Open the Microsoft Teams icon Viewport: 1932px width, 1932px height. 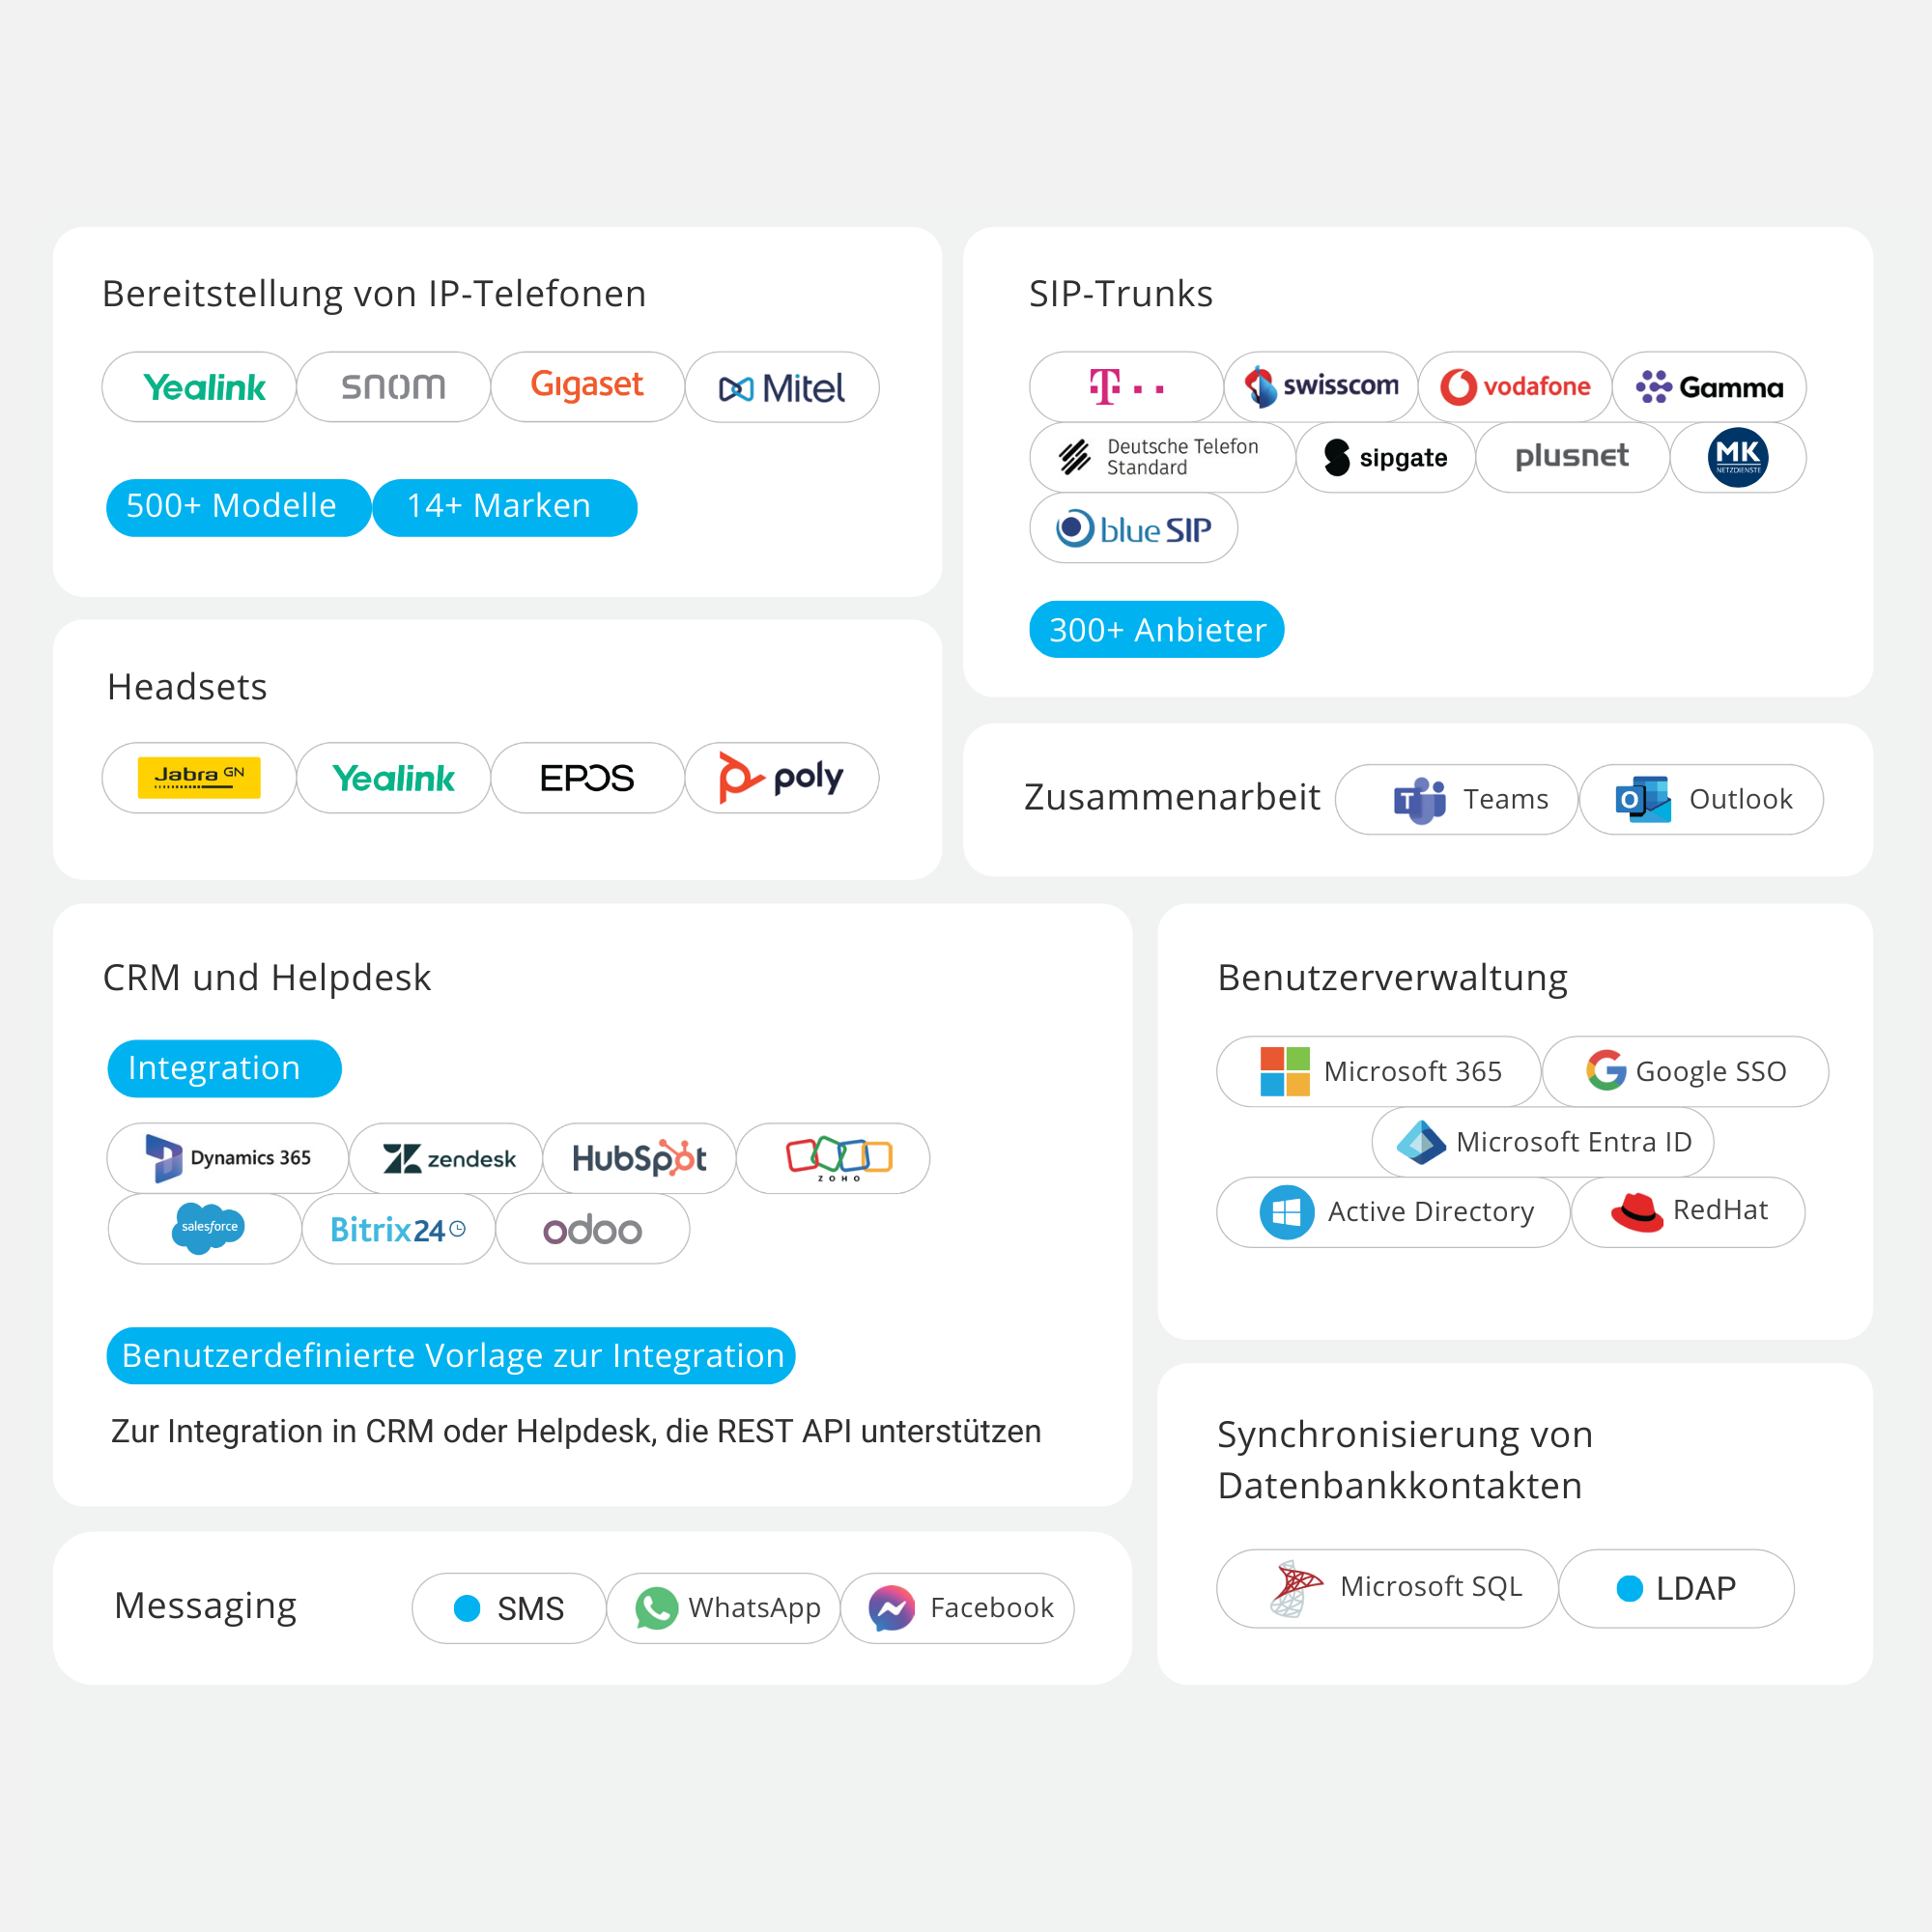point(1419,799)
